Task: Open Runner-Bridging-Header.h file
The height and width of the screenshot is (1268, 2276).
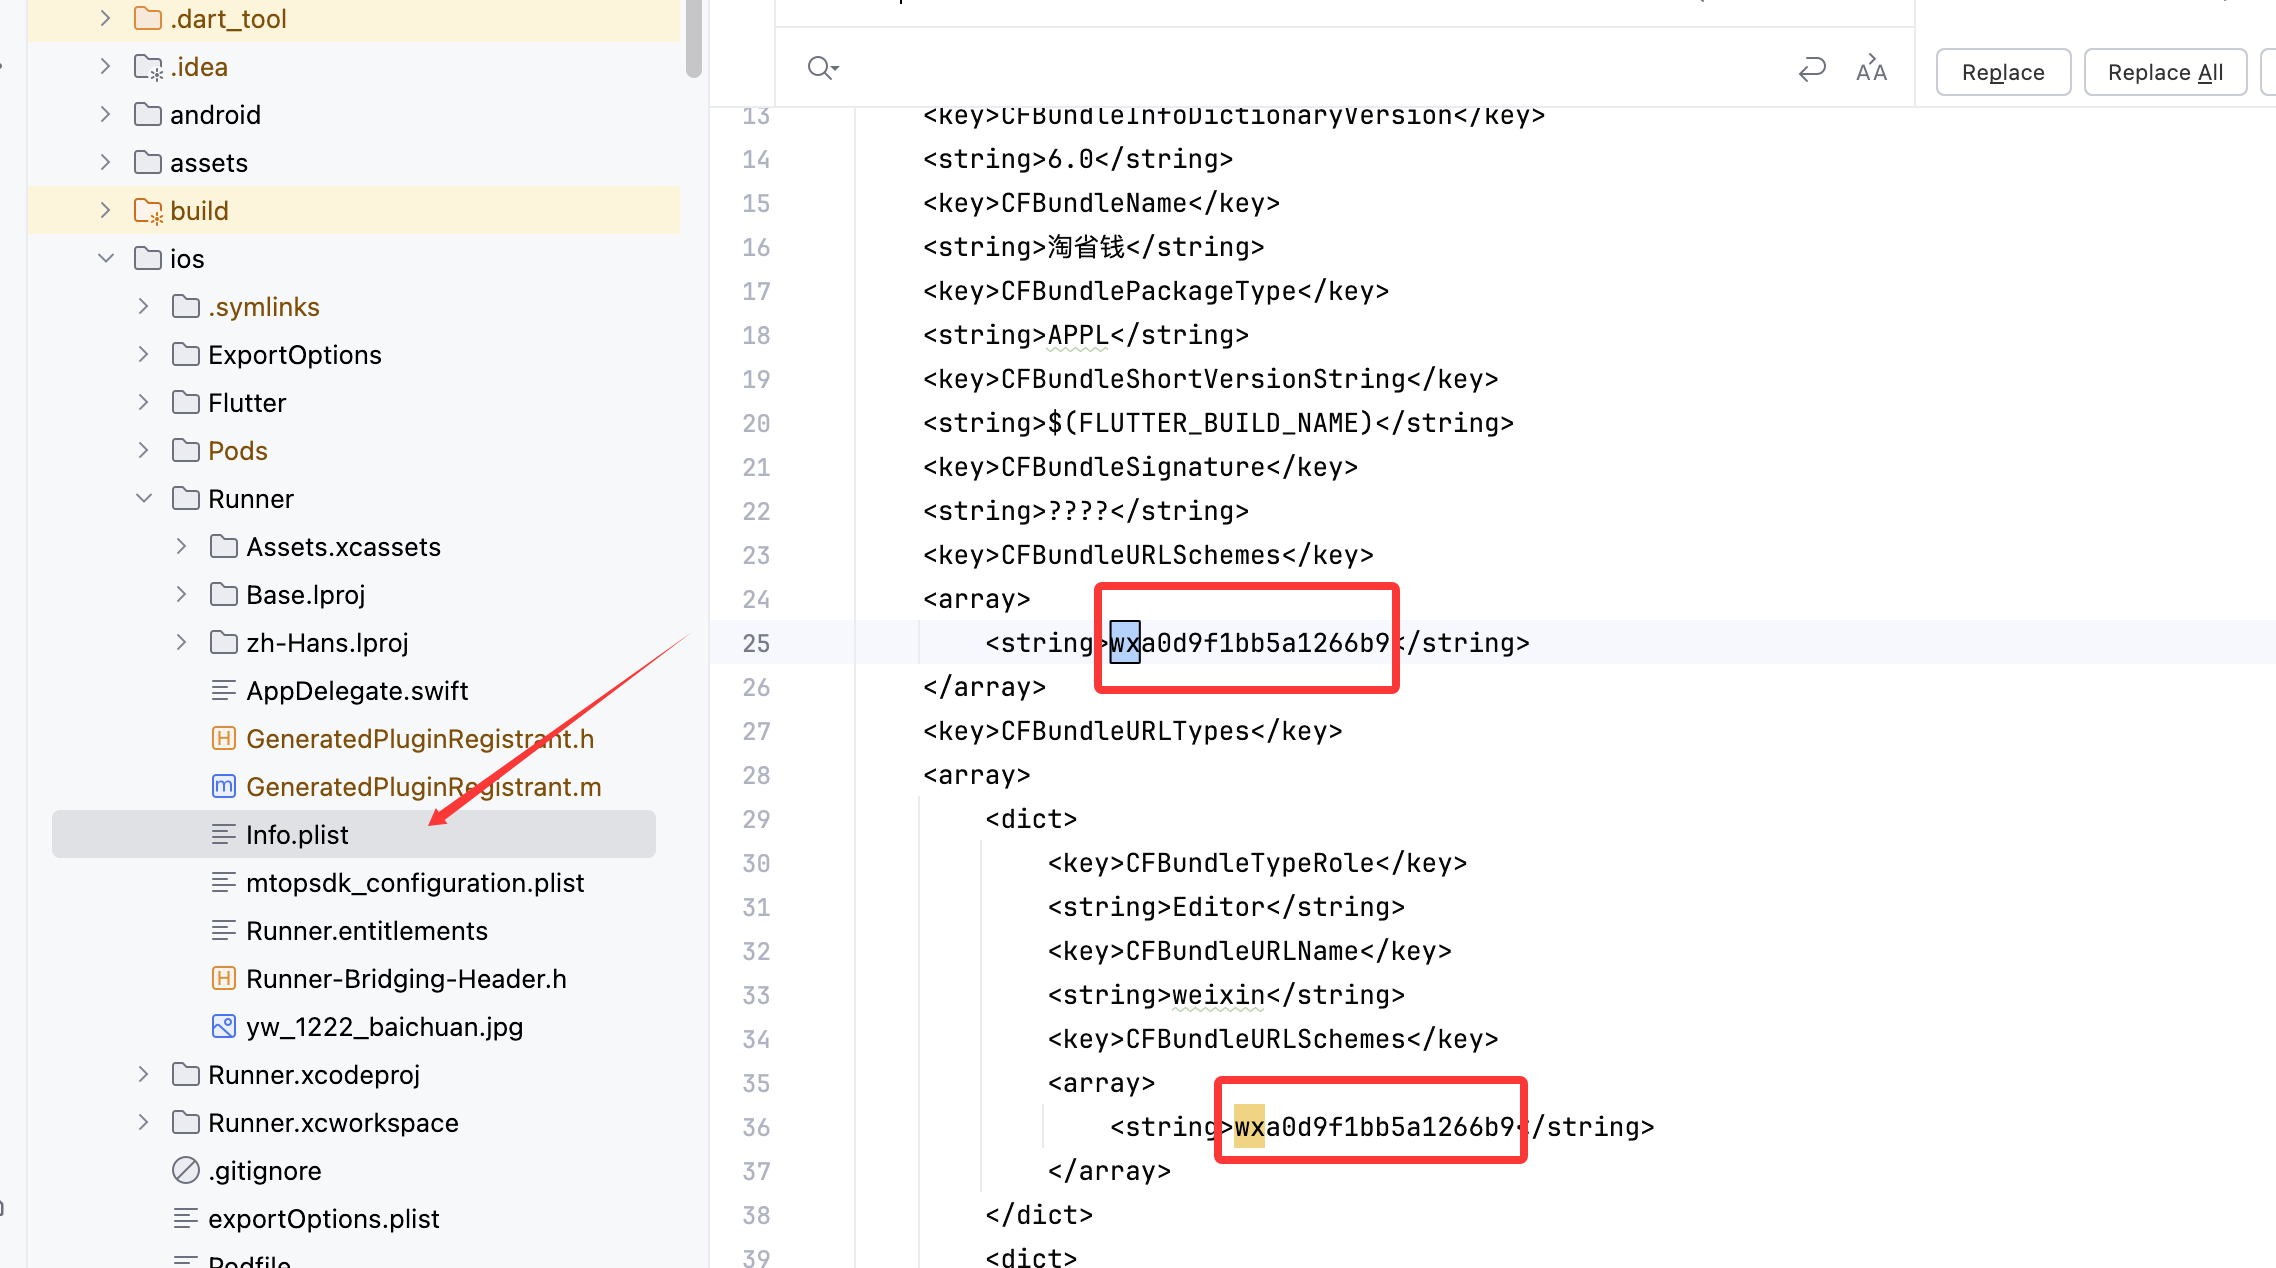Action: (406, 979)
